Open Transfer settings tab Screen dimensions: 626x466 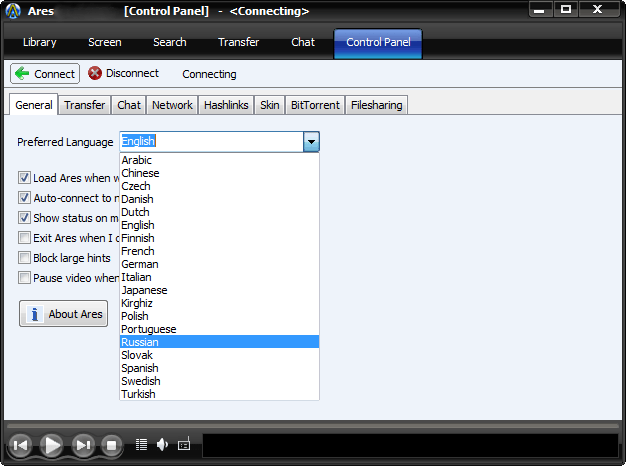[85, 105]
